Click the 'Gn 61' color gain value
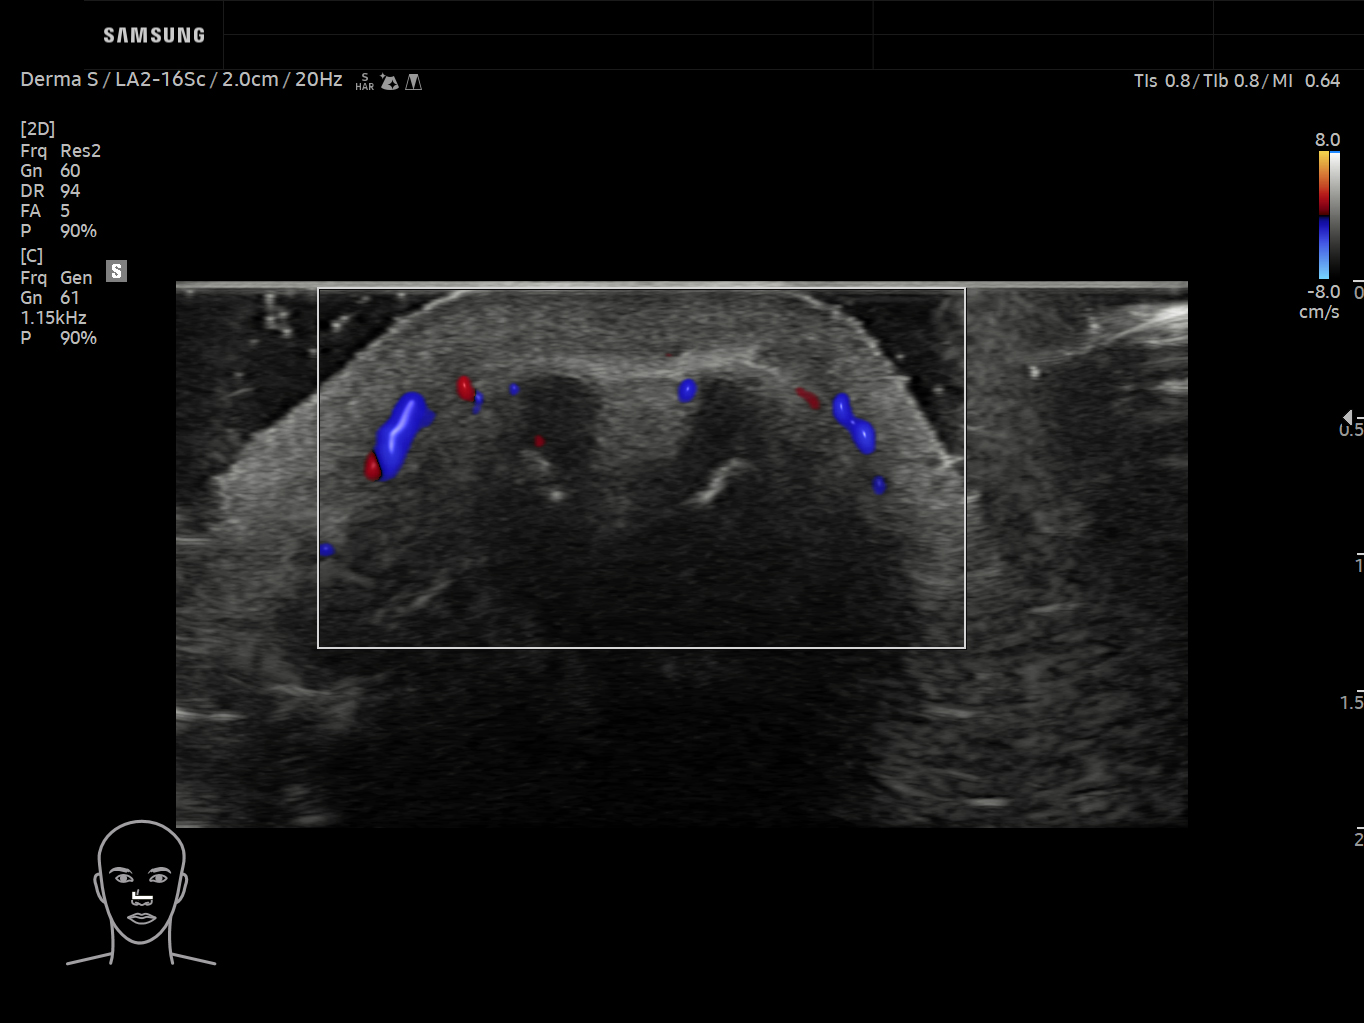1364x1023 pixels. [x=50, y=298]
